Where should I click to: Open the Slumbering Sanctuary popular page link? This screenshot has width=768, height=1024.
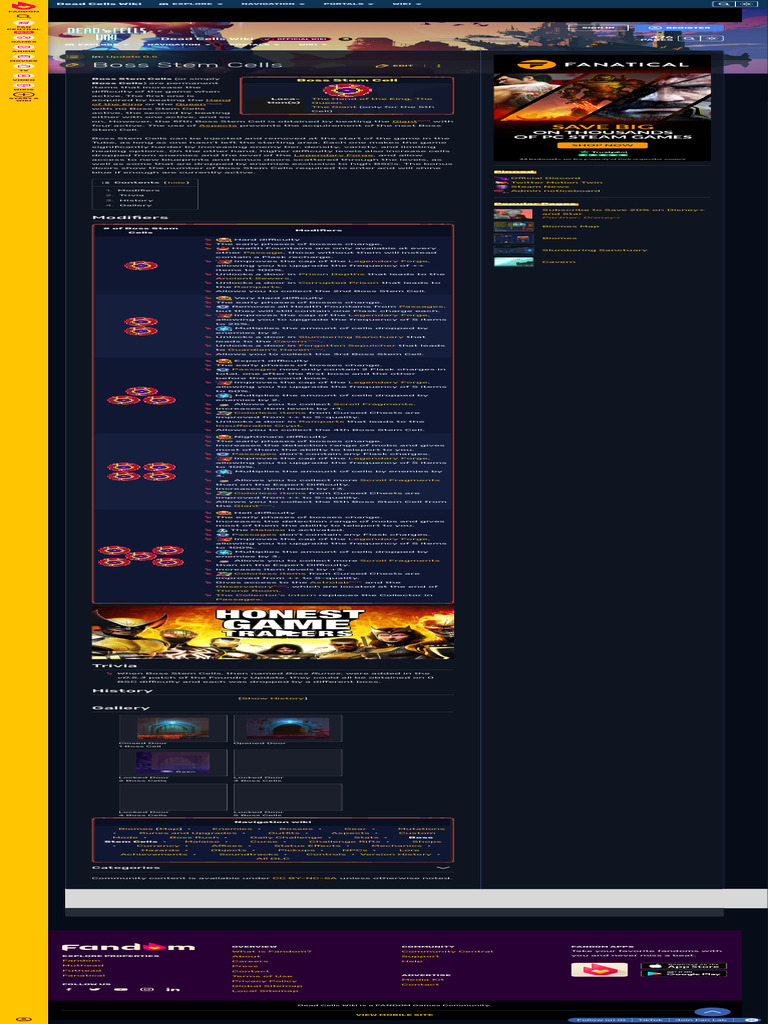tap(595, 250)
